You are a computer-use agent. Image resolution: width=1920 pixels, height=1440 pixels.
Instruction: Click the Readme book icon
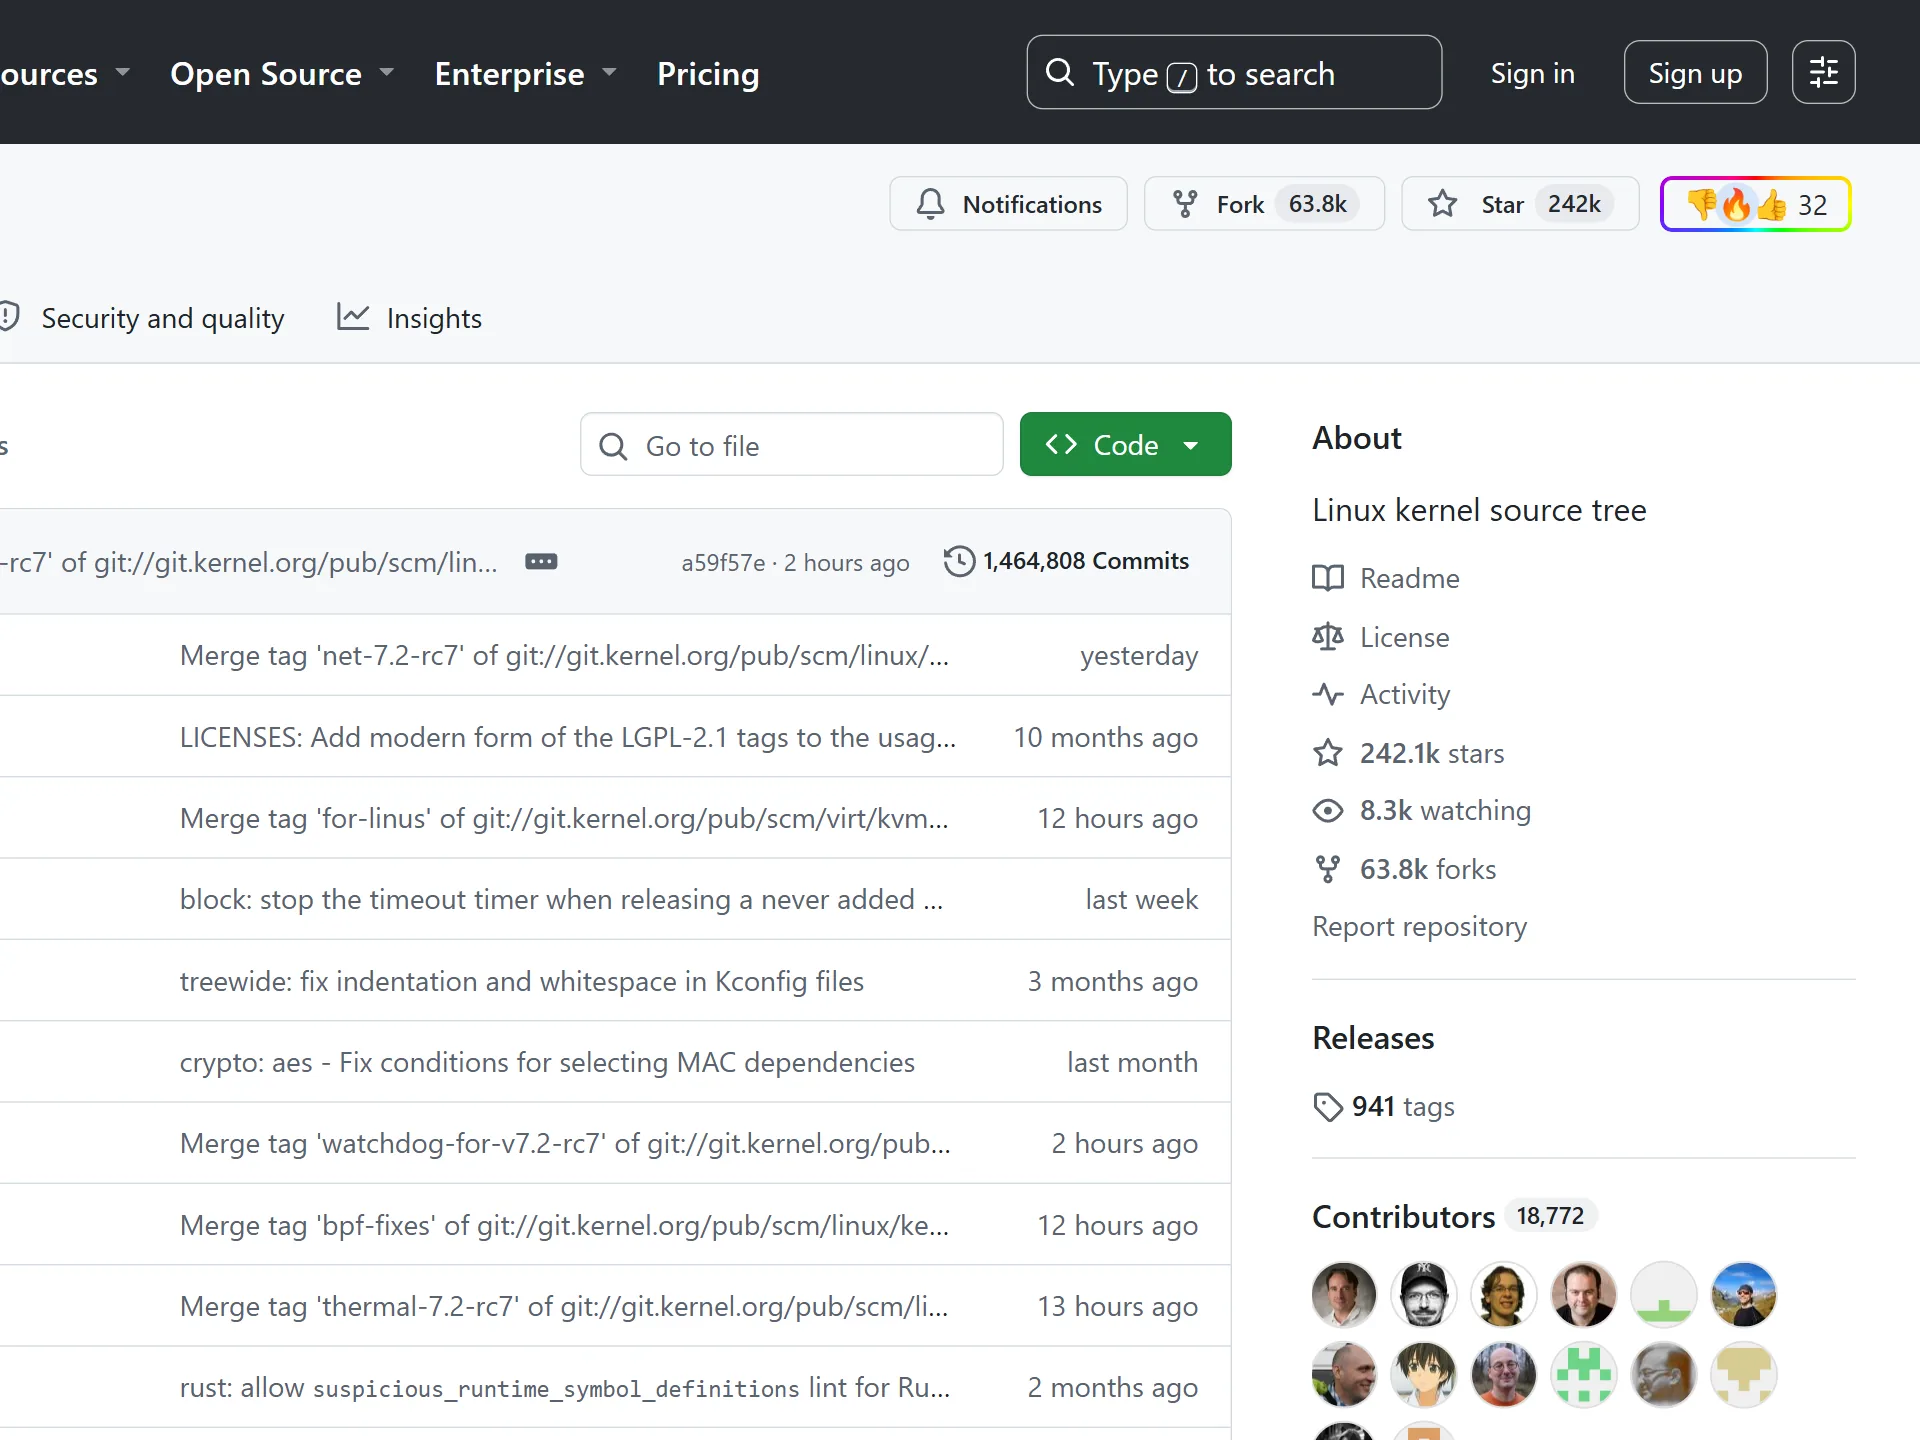1328,578
